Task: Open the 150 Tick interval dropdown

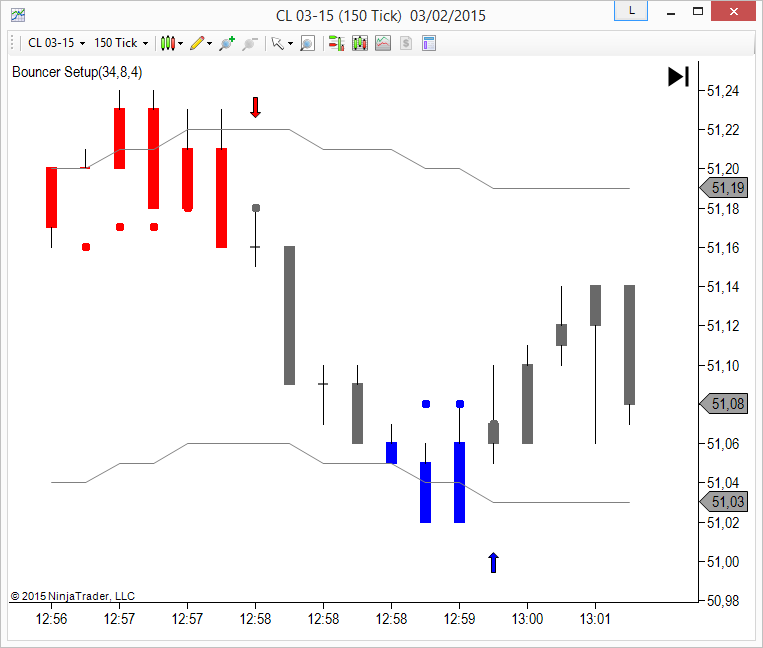Action: click(120, 43)
